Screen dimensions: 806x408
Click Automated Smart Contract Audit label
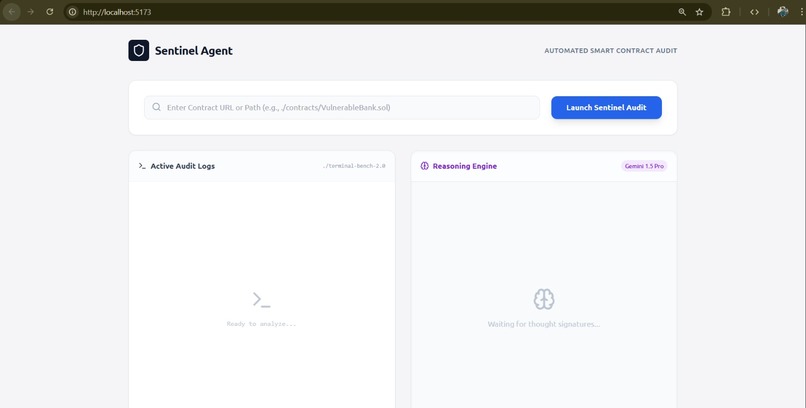611,50
